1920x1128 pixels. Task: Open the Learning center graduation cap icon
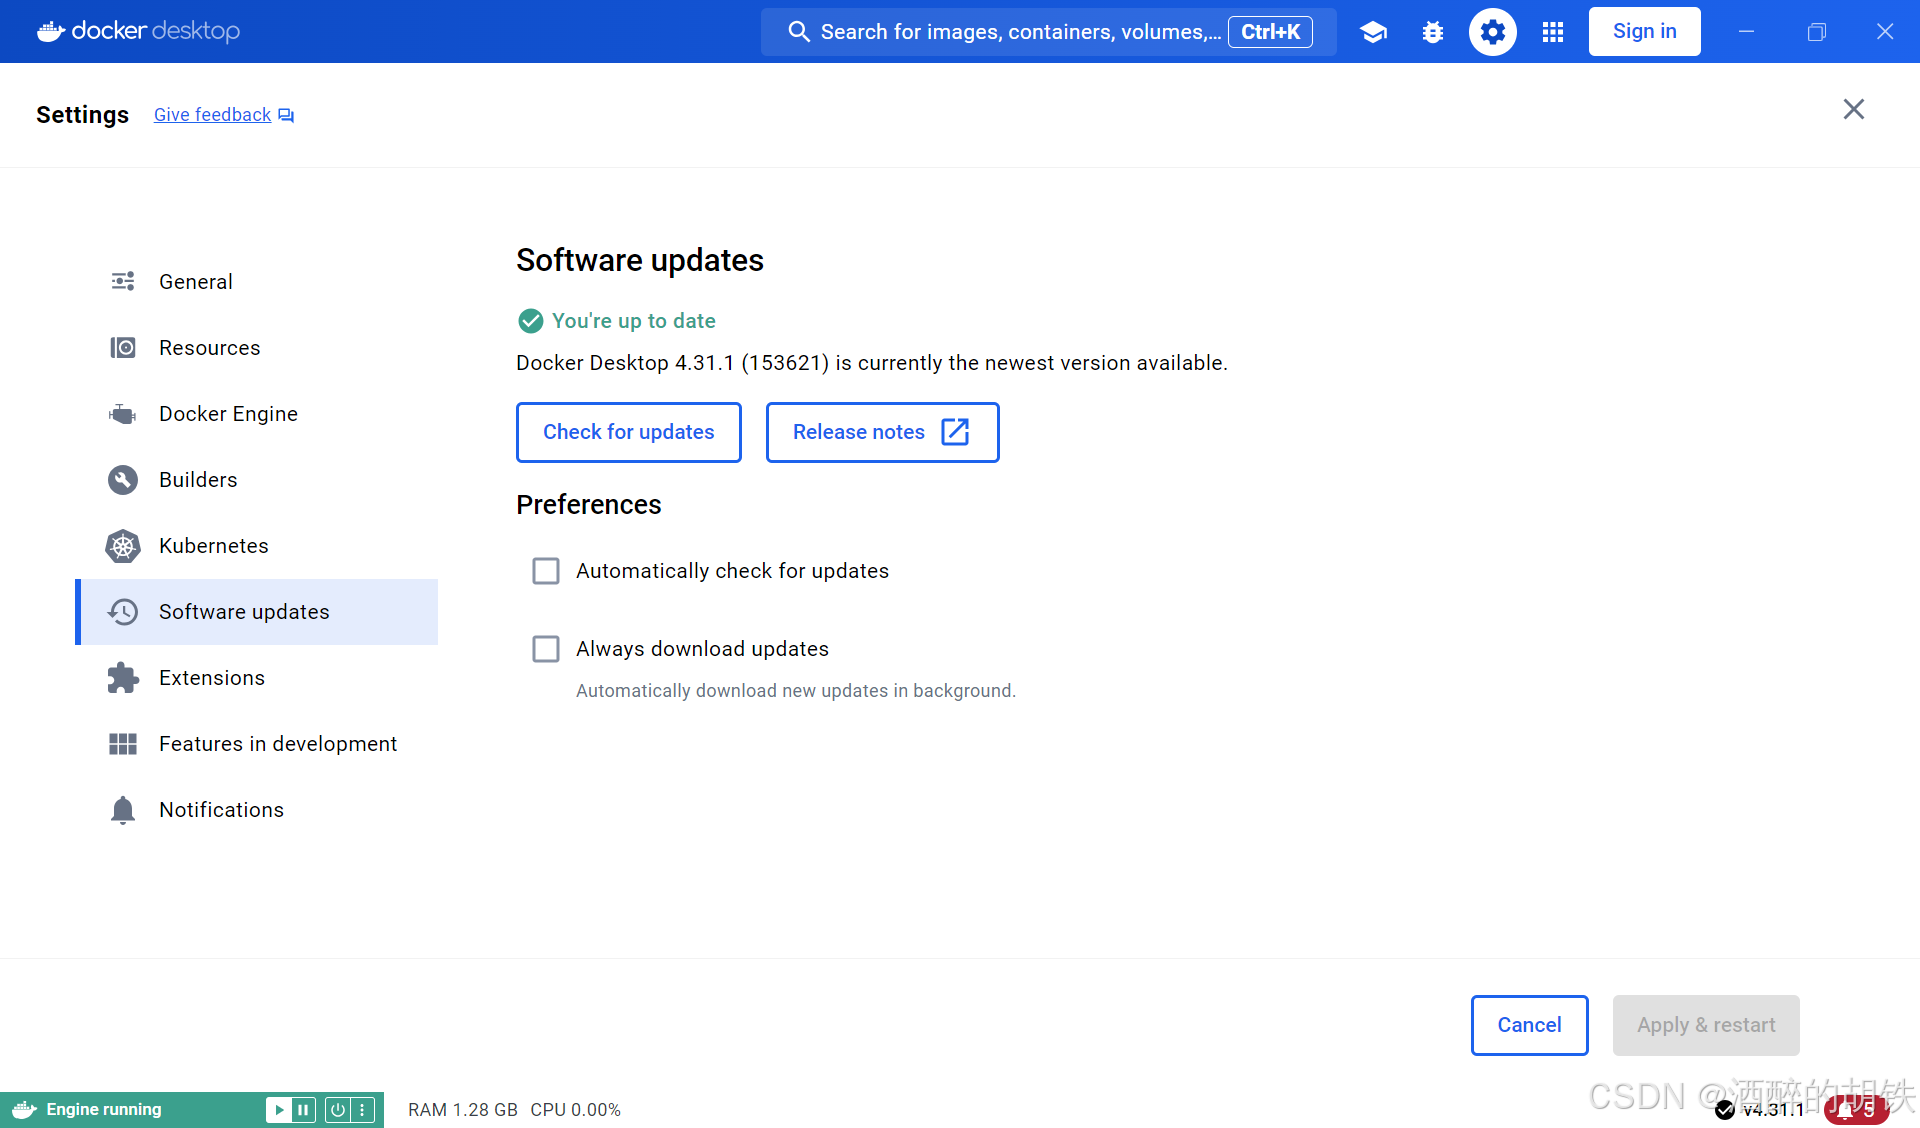point(1373,32)
